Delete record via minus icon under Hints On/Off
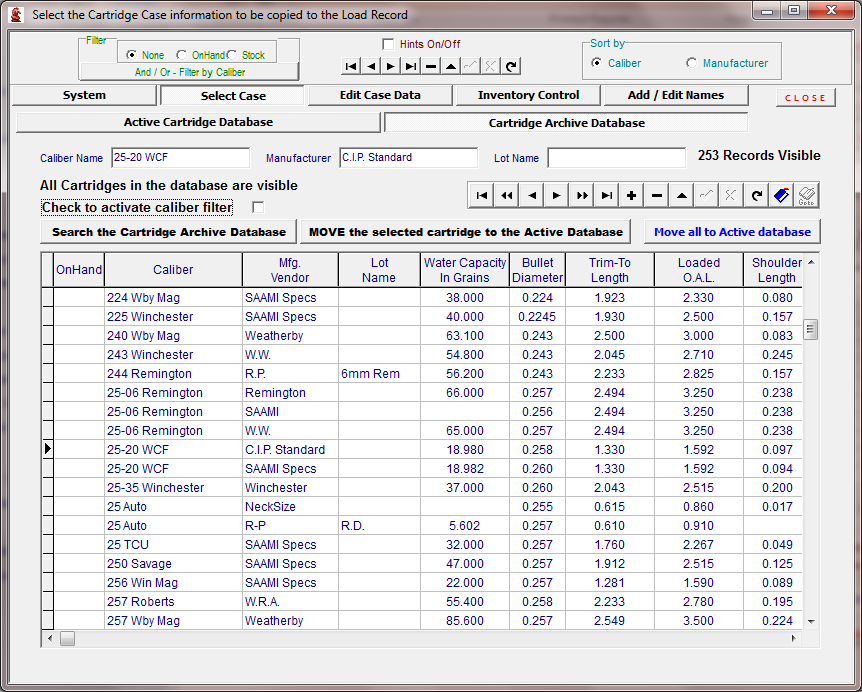 [431, 67]
